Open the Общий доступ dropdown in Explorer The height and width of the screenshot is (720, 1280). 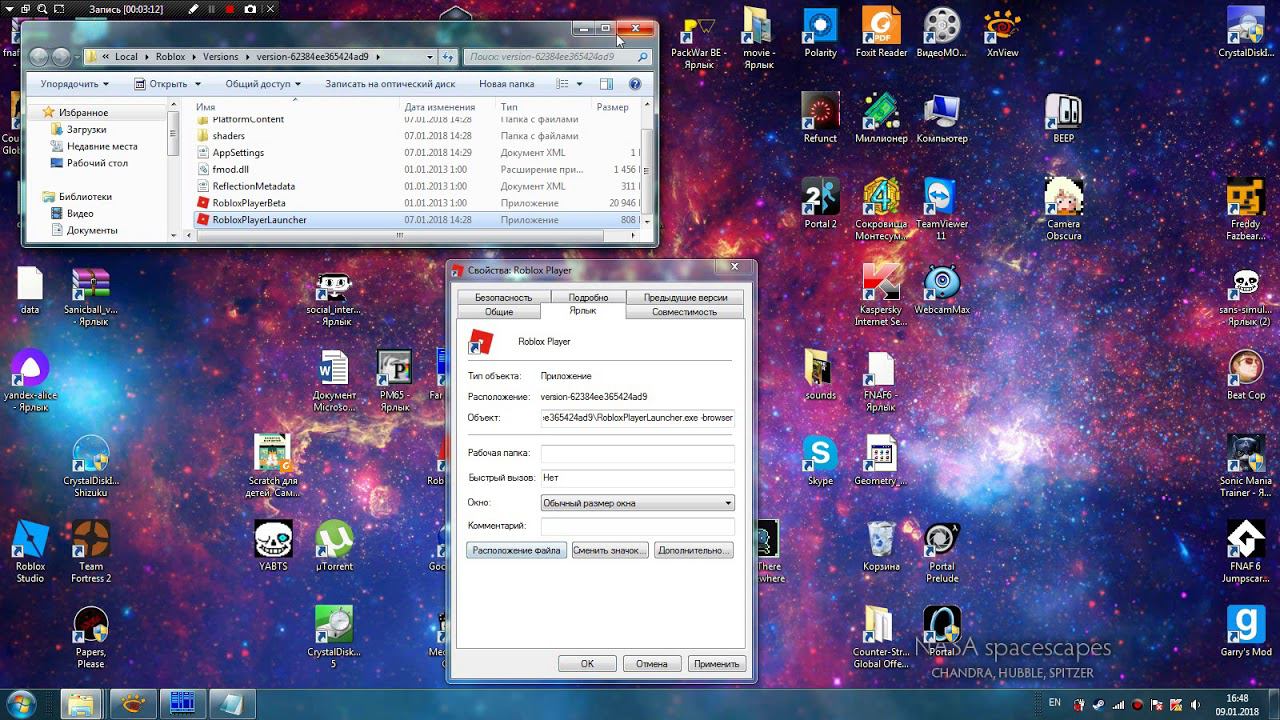pos(263,84)
